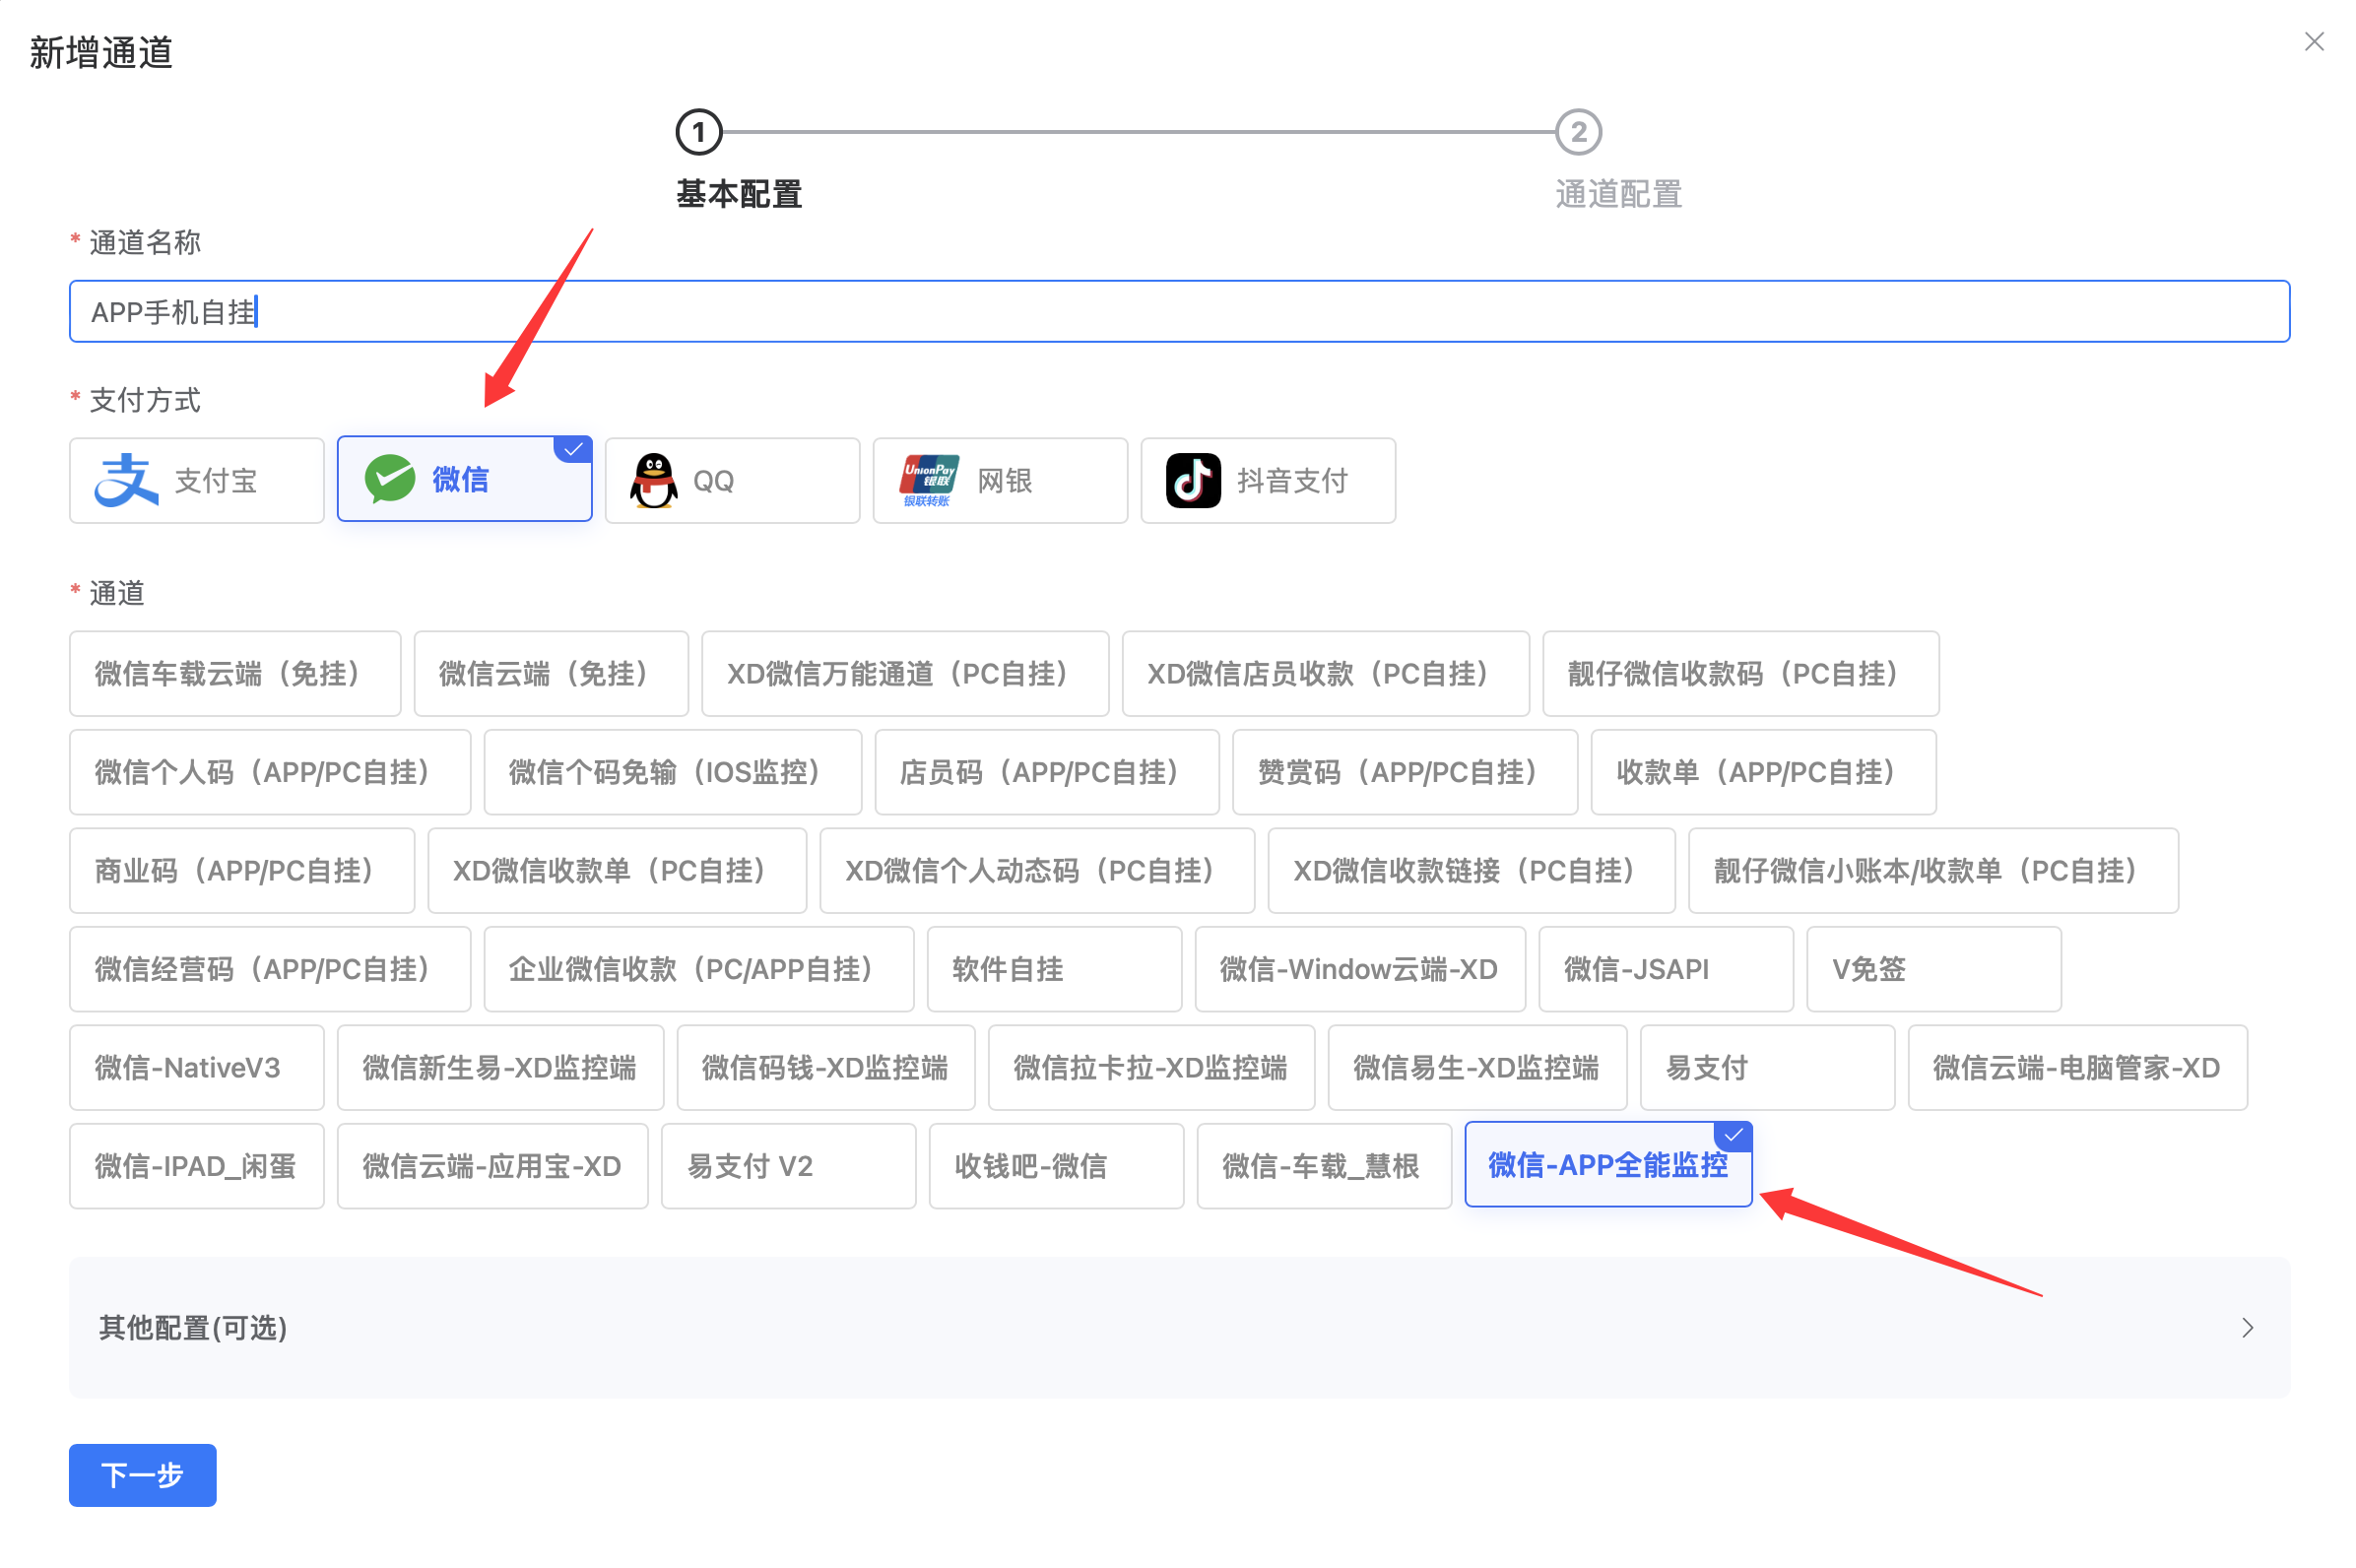Pick the Douyin TikTok logo icon
Image resolution: width=2356 pixels, height=1568 pixels.
pos(1193,480)
